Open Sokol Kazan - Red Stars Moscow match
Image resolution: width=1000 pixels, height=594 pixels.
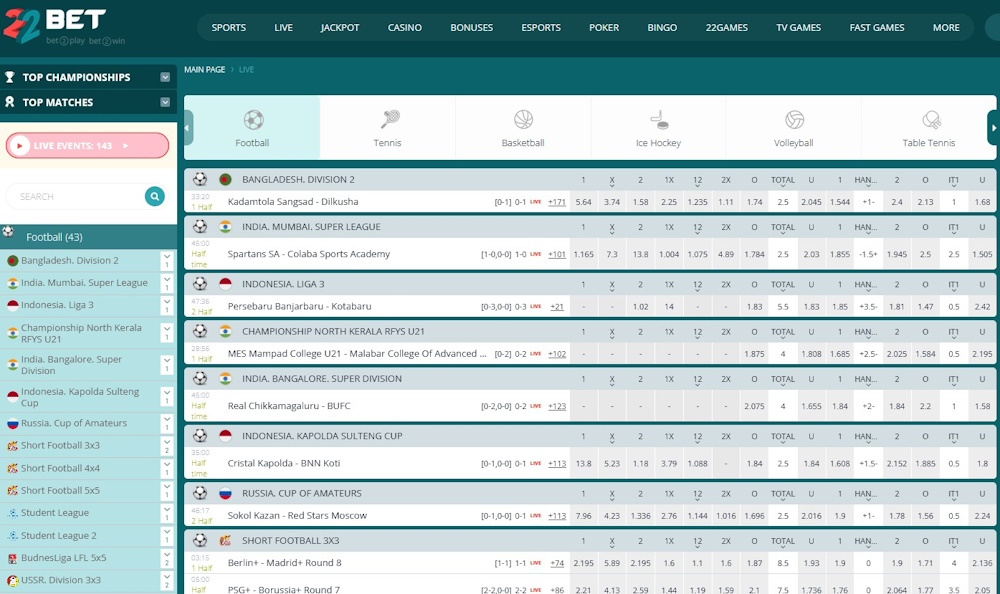click(297, 516)
